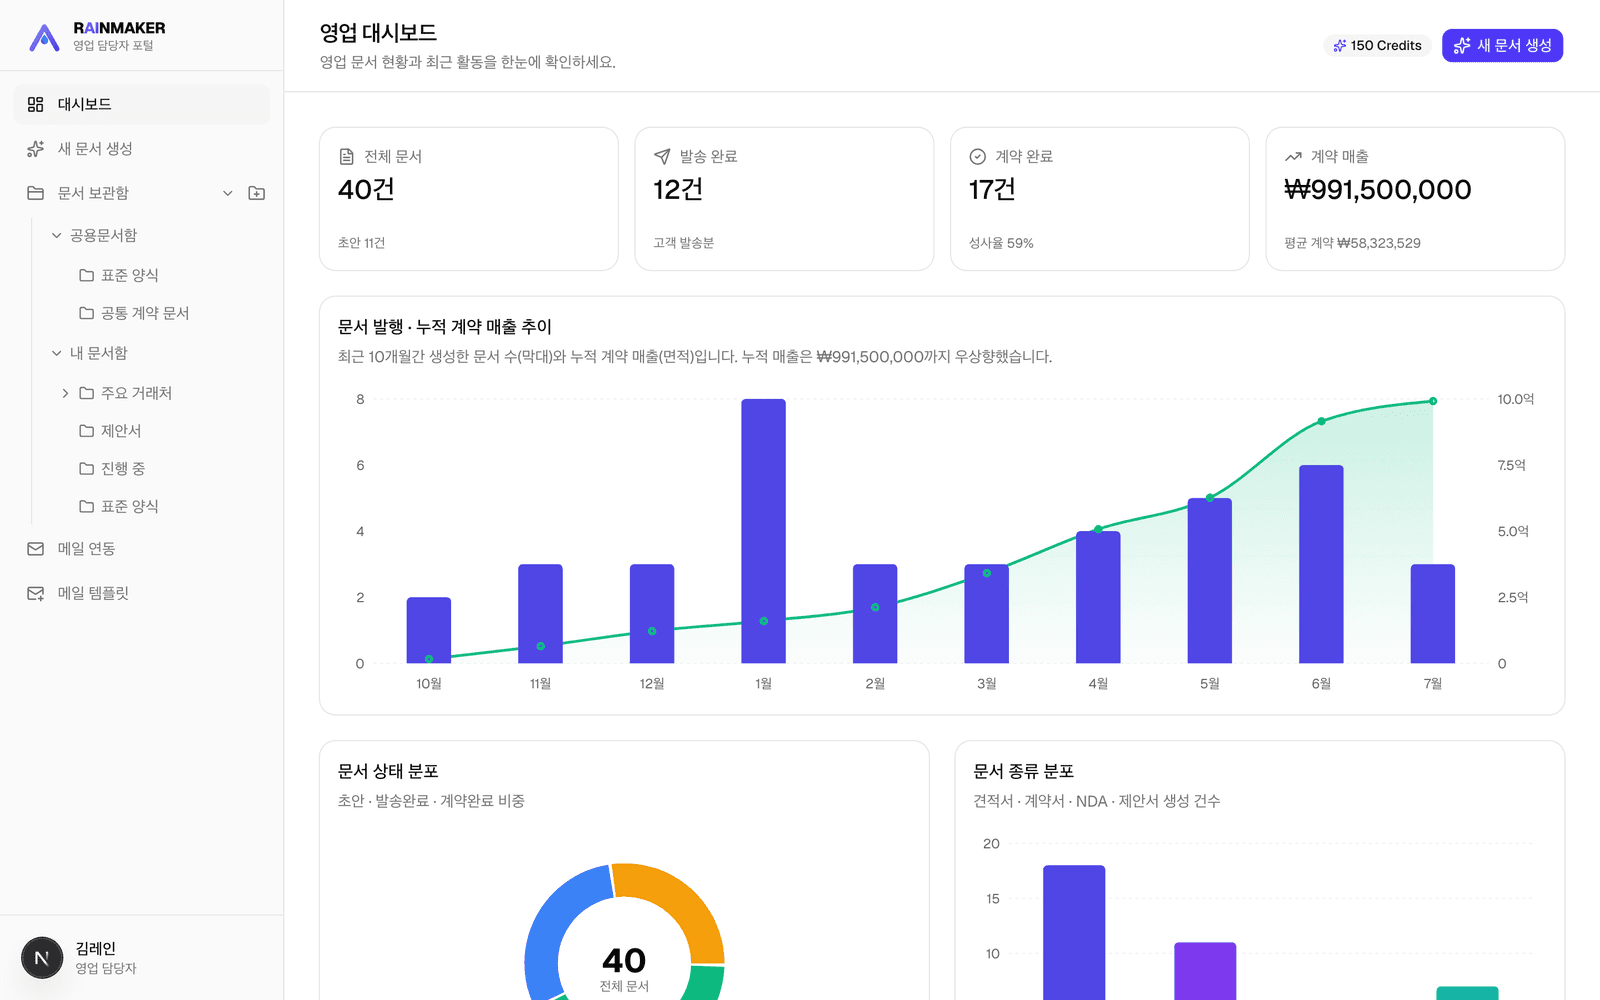Click the 계약 완료 check circle icon
This screenshot has width=1600, height=1000.
978,157
